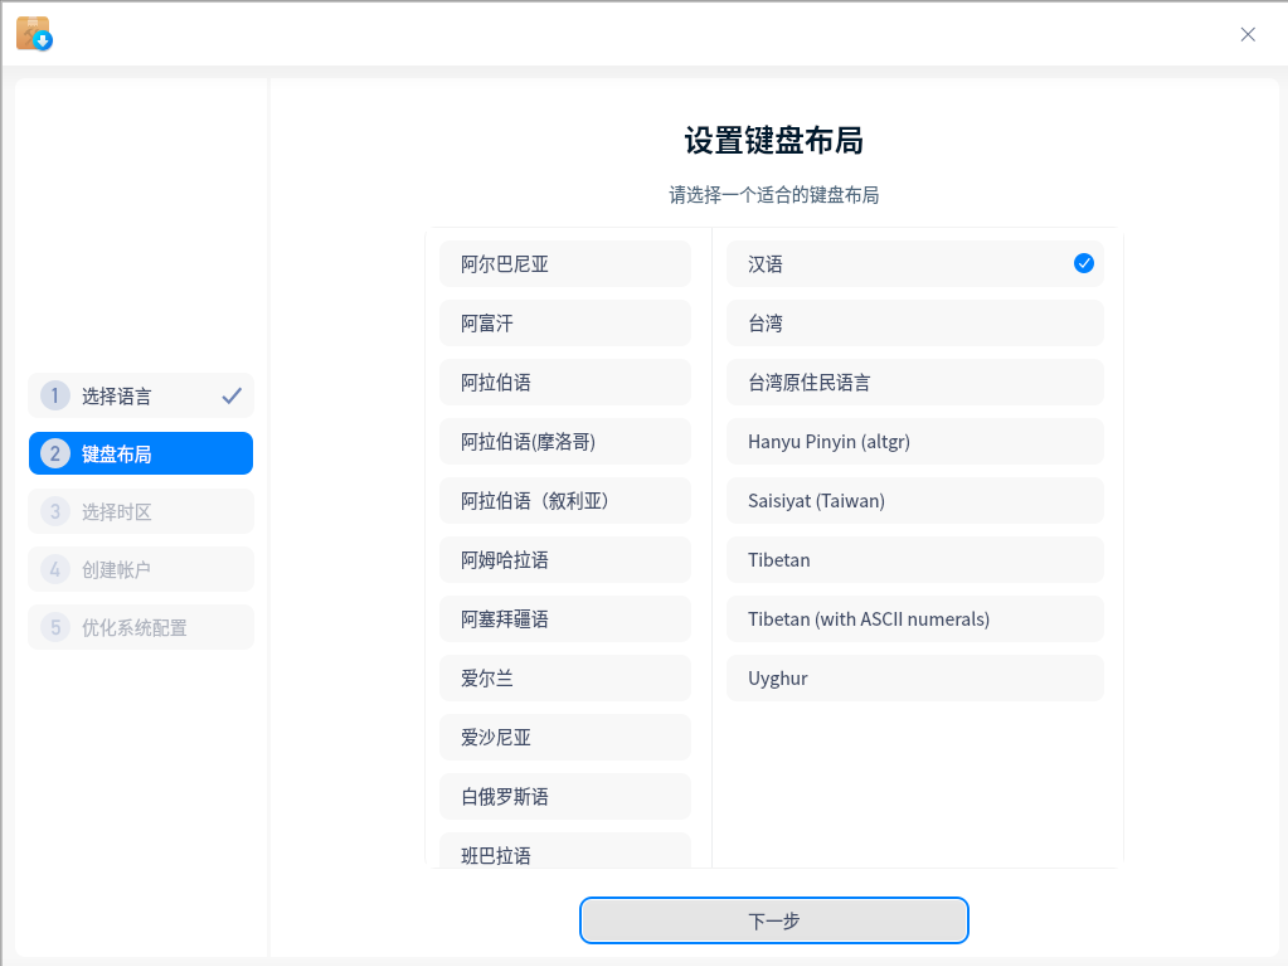Select 爱尔兰 keyboard layout
Screen dimensions: 1288x966
tap(565, 678)
